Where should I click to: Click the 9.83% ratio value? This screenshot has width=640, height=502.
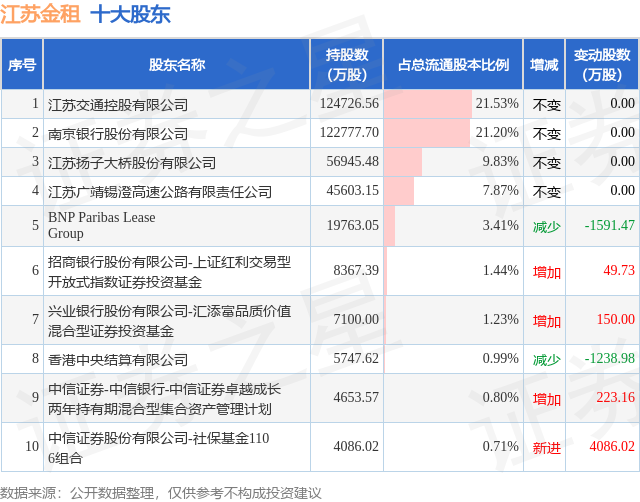[500, 162]
